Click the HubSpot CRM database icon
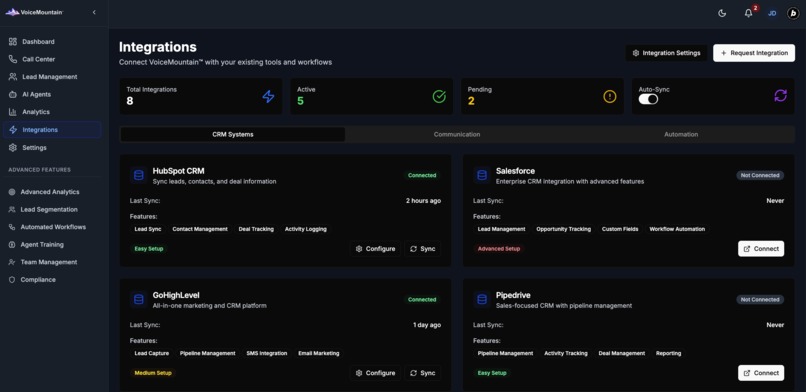The image size is (806, 392). point(139,176)
